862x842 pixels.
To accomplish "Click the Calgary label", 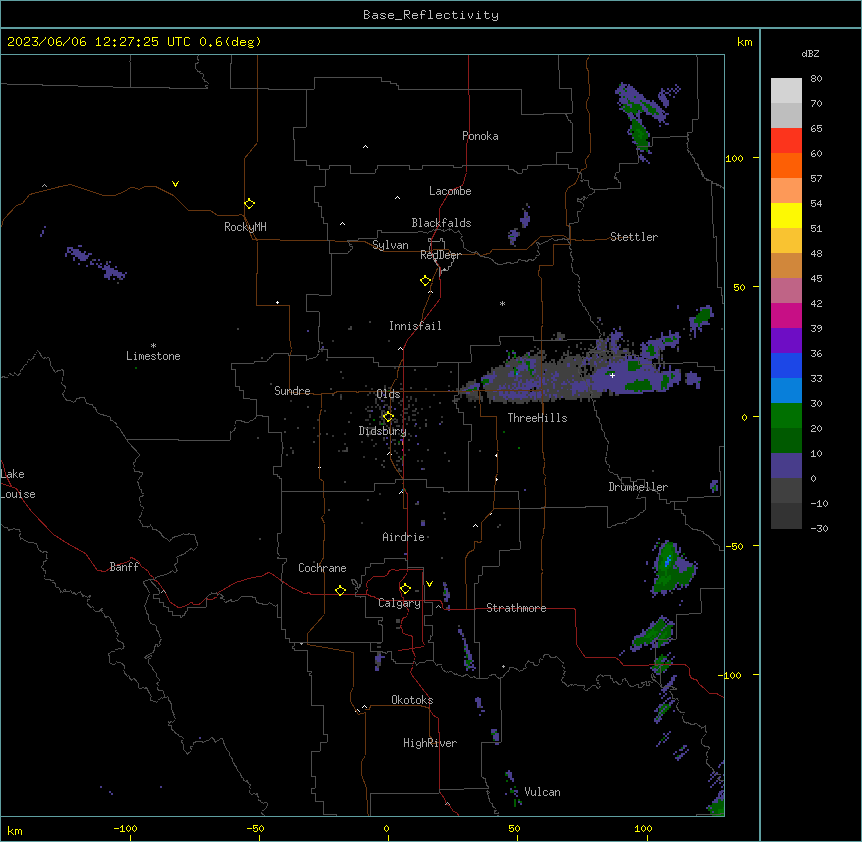I will tap(399, 603).
